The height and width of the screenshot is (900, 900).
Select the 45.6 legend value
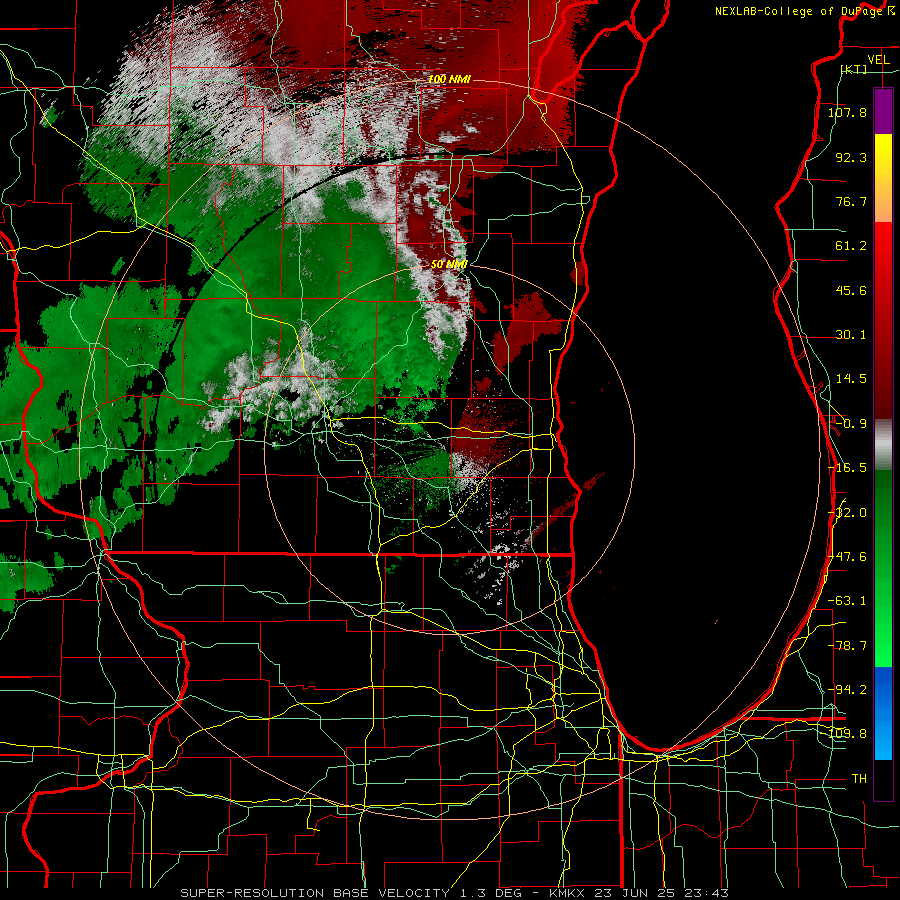coord(851,290)
